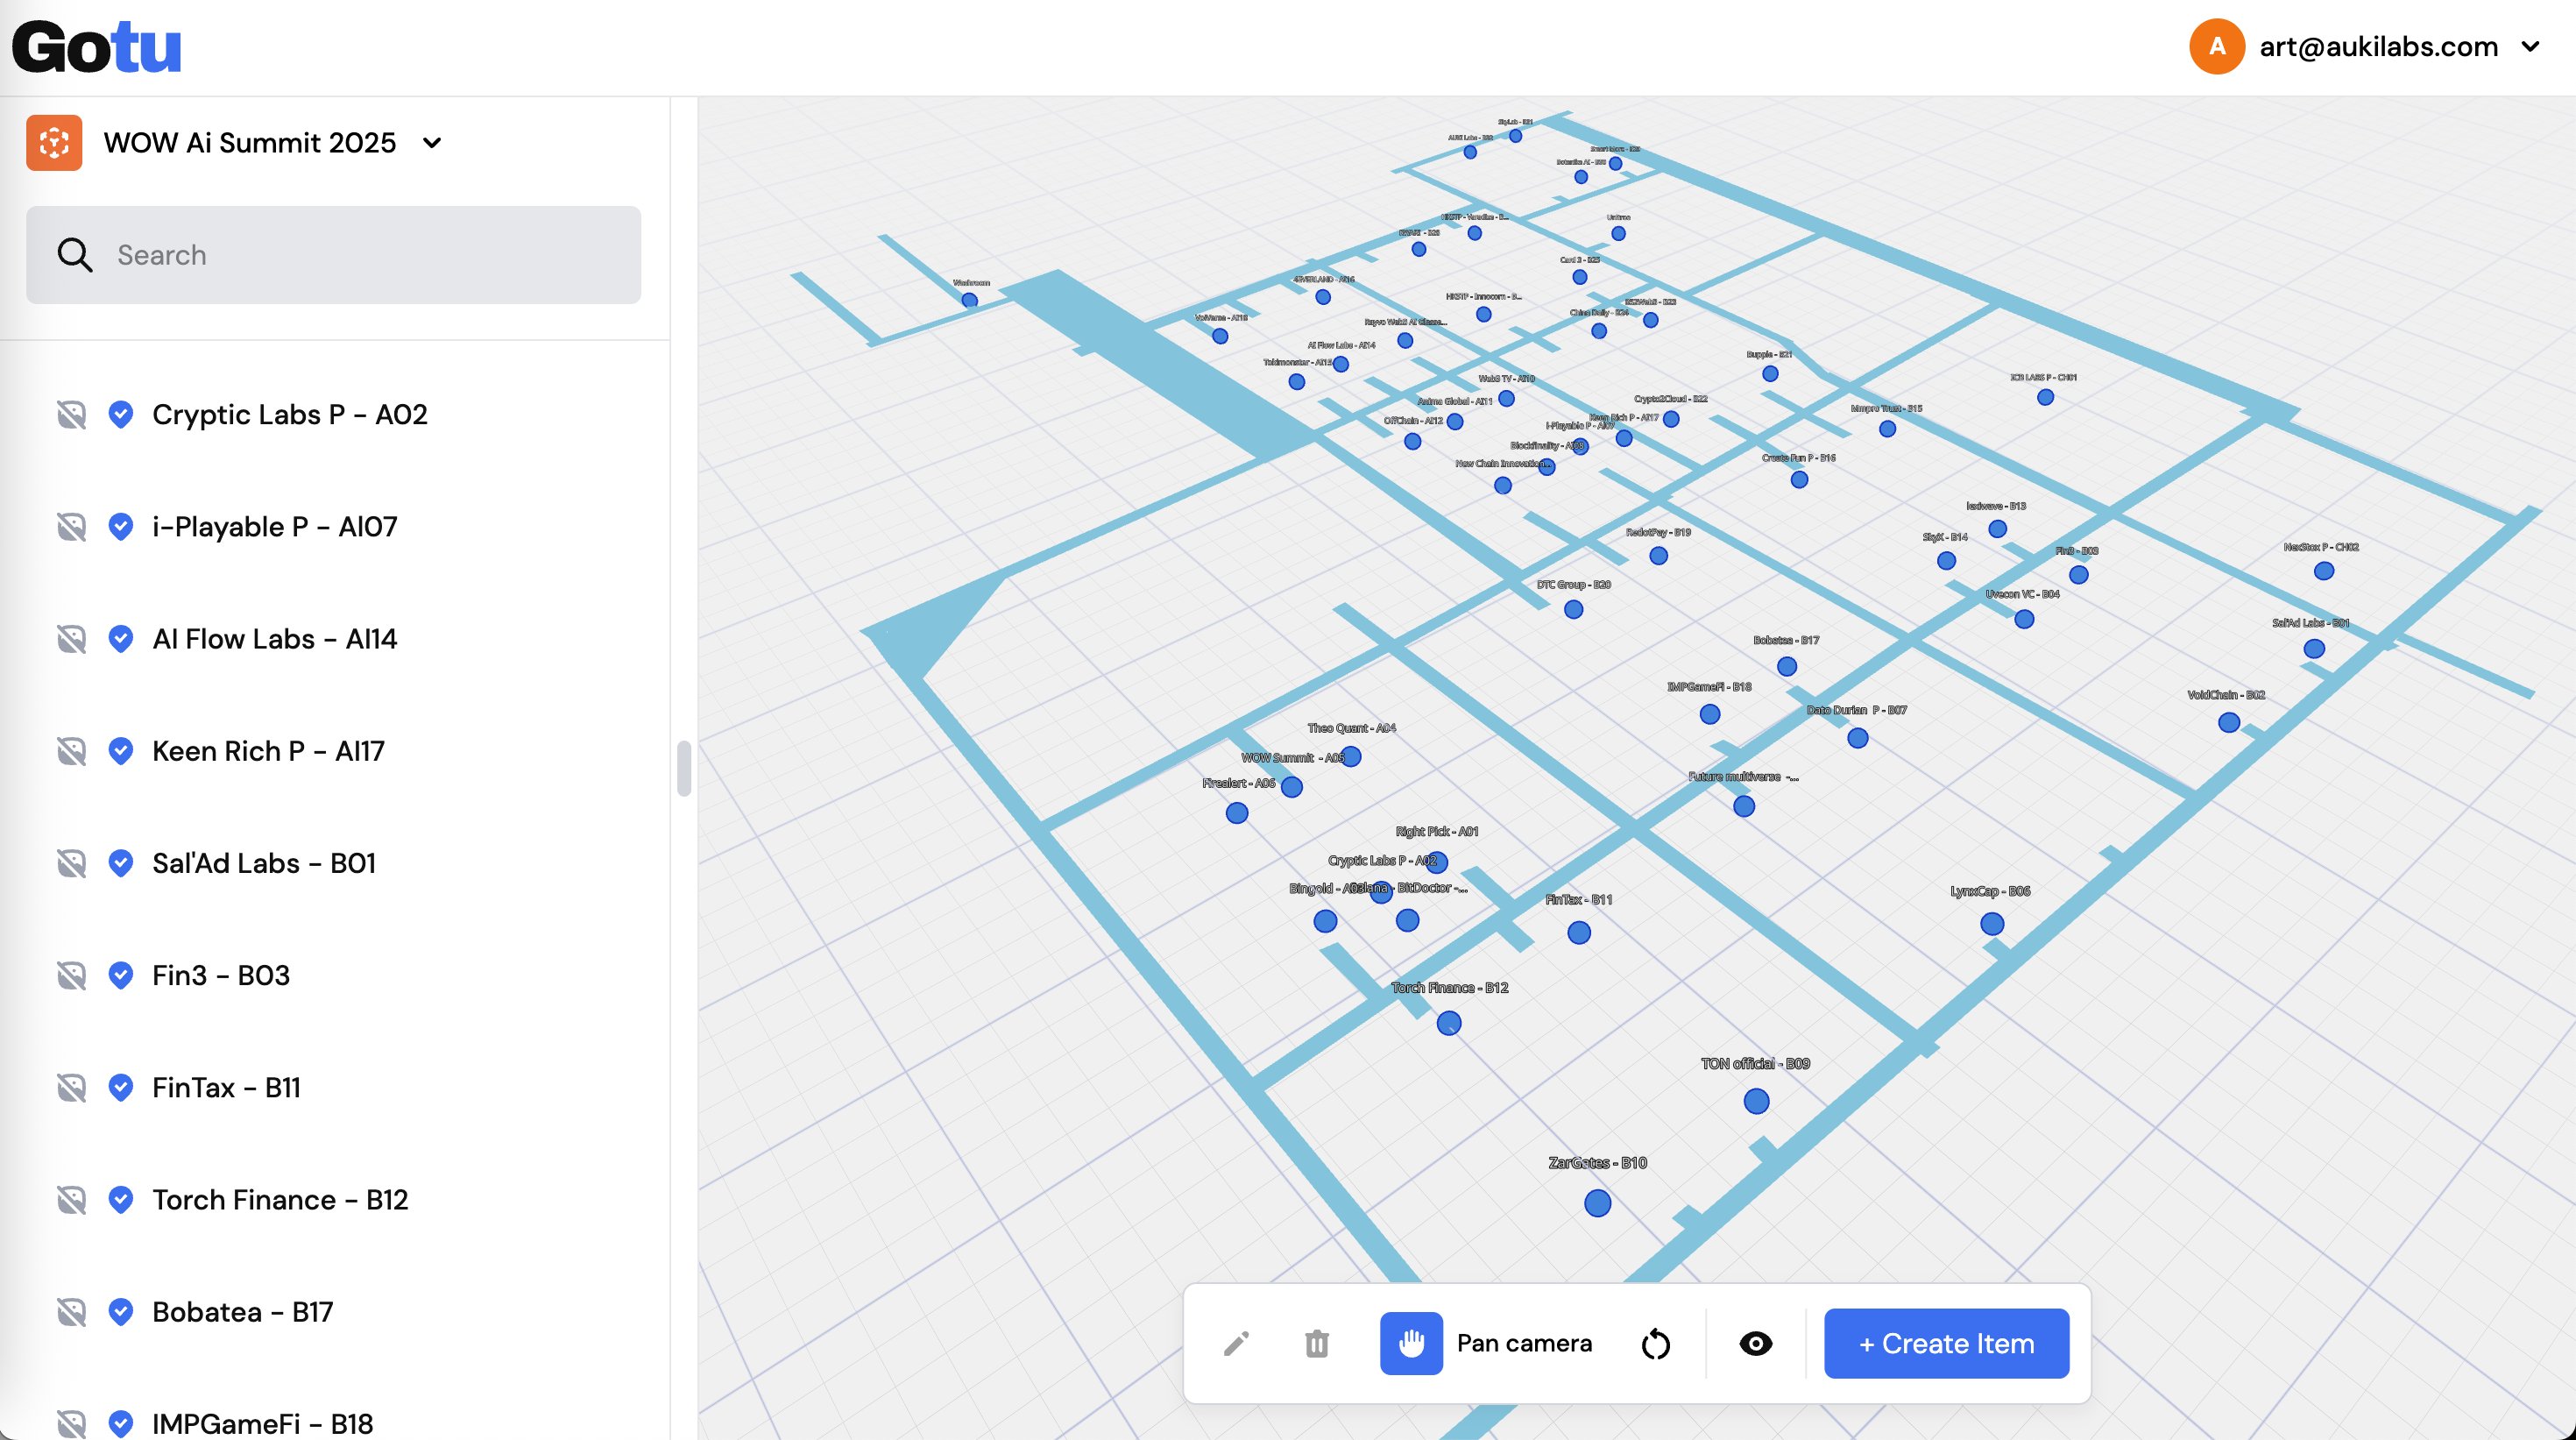Expand the WOW Ai Summit 2025 dropdown

tap(432, 143)
